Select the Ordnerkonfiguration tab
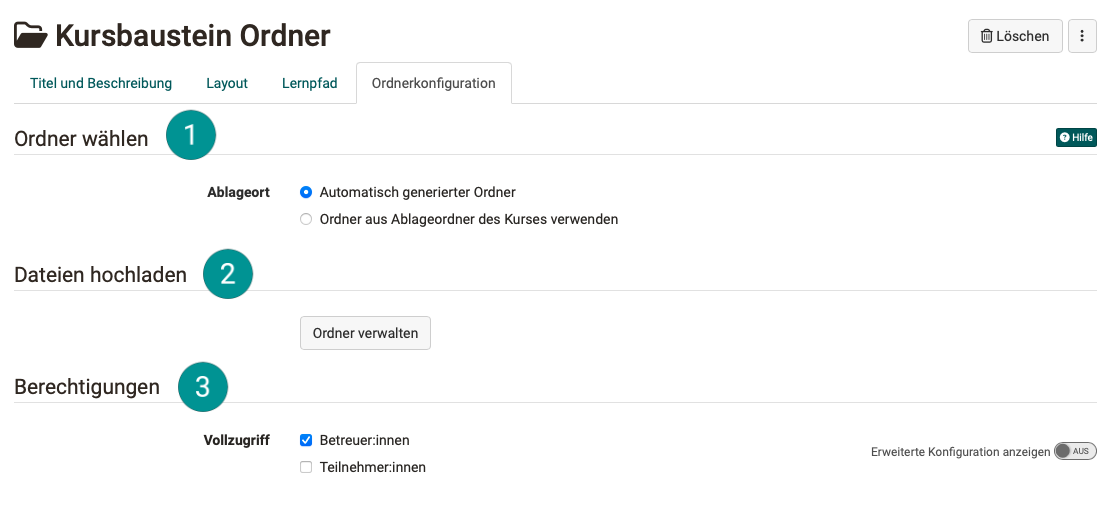Screen dimensions: 1115x519 433,83
